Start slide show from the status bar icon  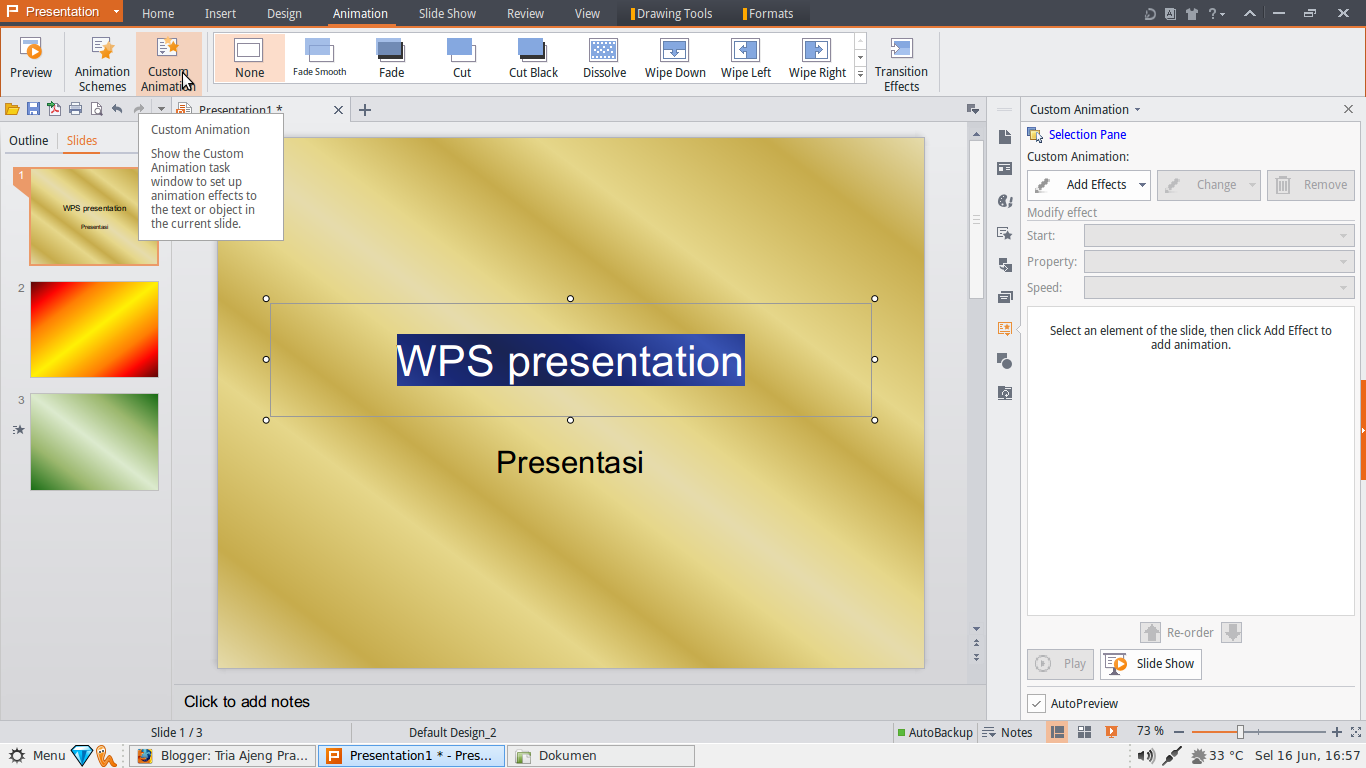(x=1110, y=732)
